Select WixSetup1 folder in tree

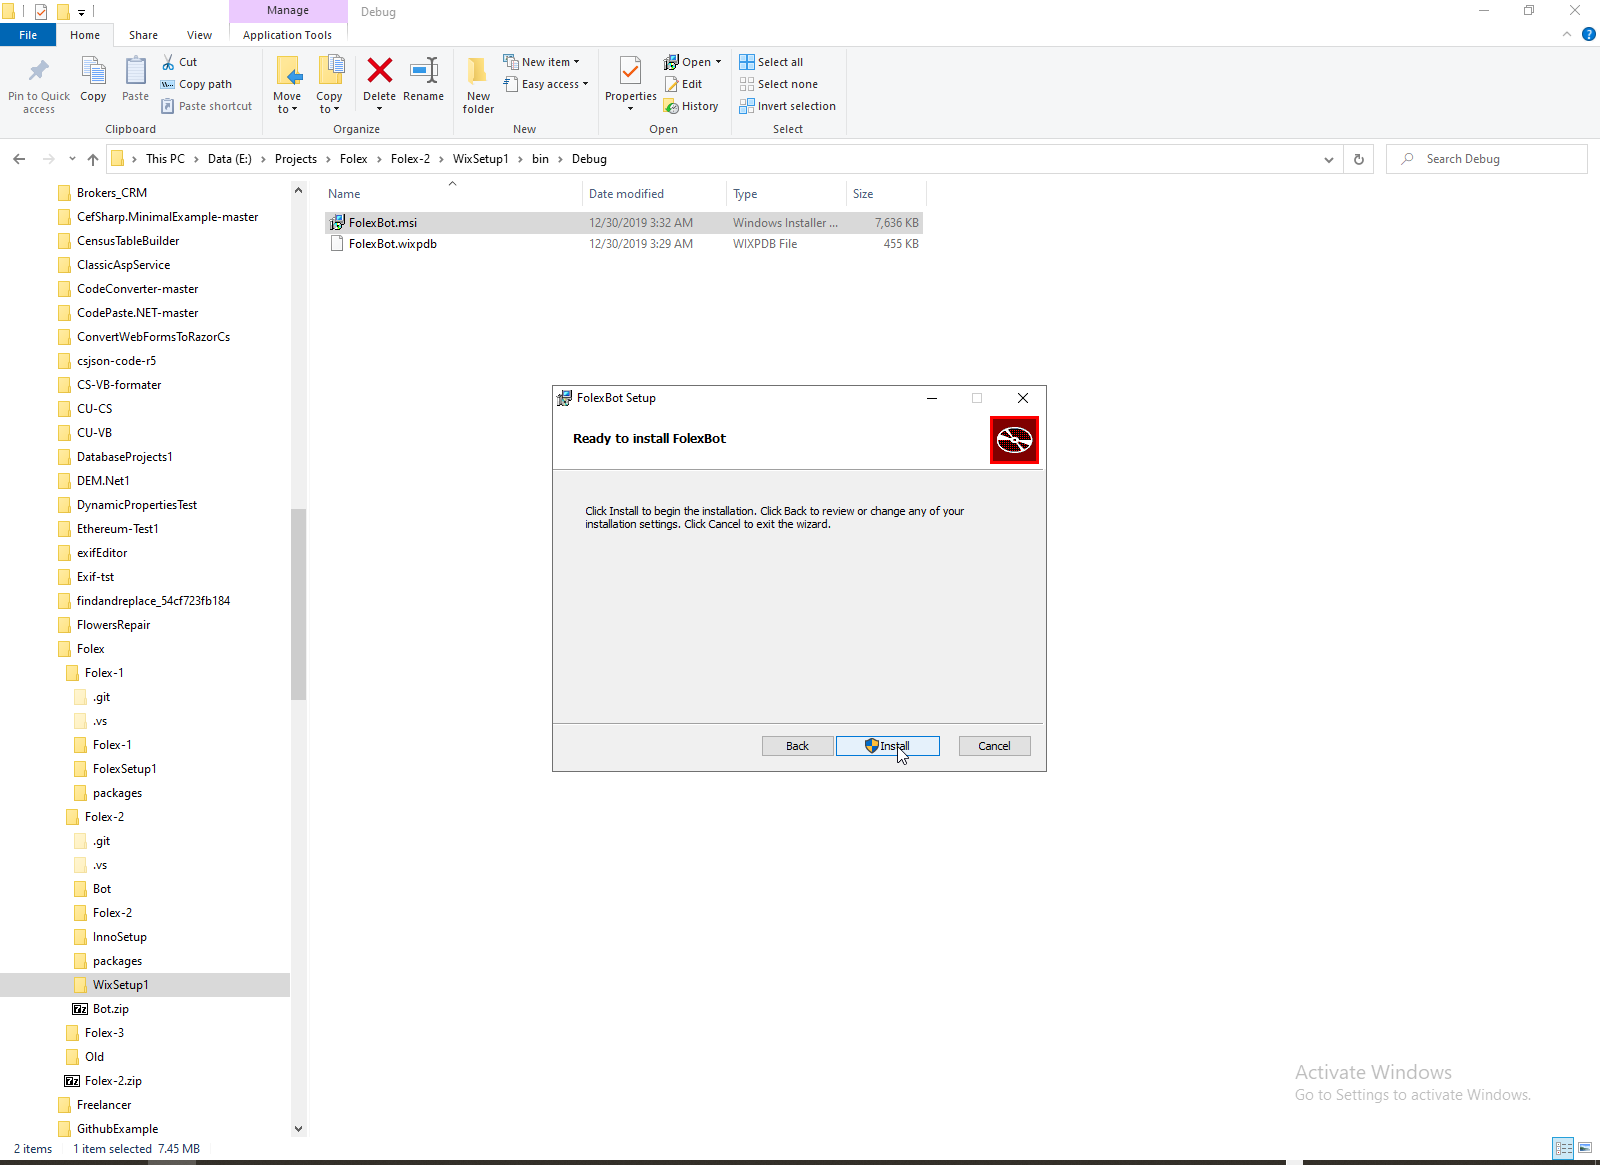click(x=120, y=985)
